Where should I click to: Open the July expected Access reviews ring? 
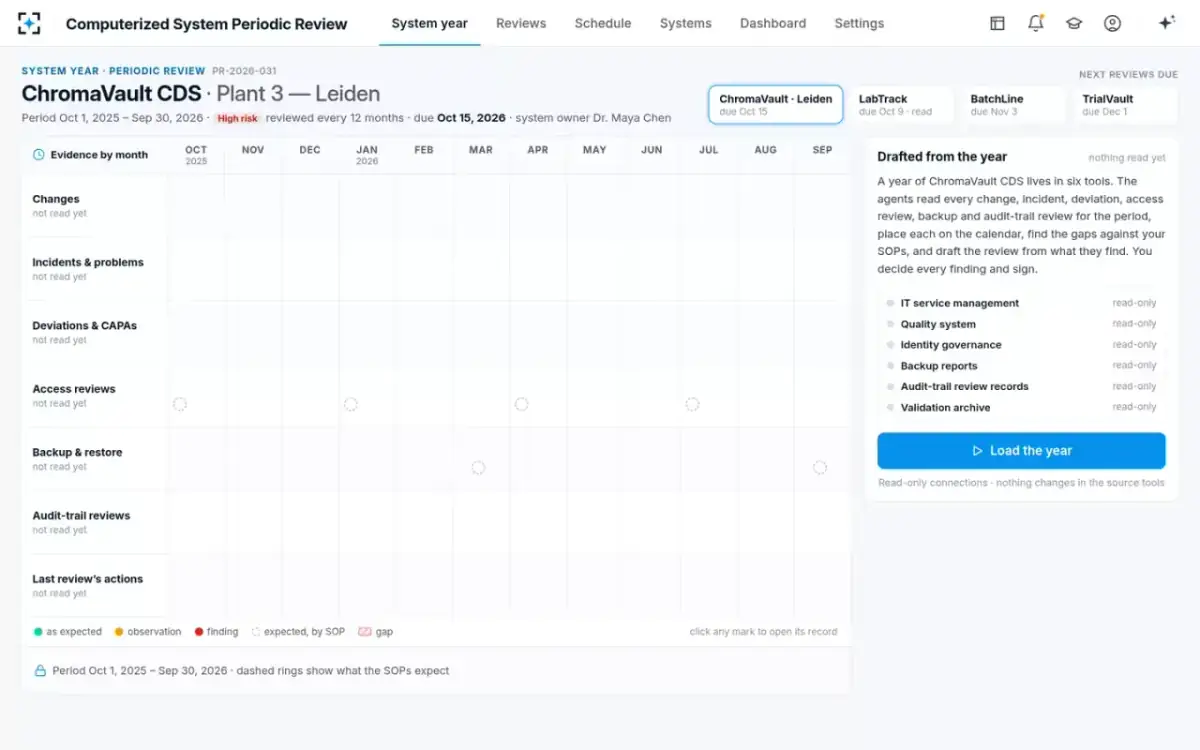(692, 404)
